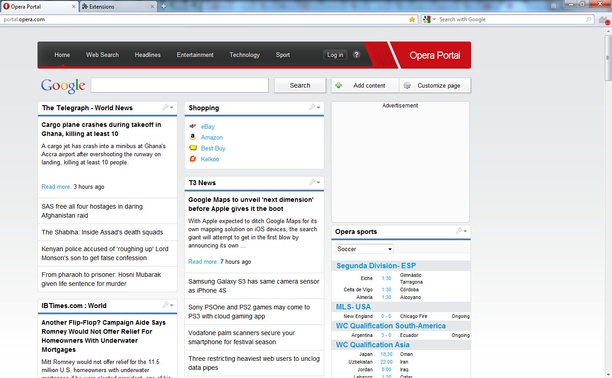Click the extension icon with red badge

click(x=604, y=20)
